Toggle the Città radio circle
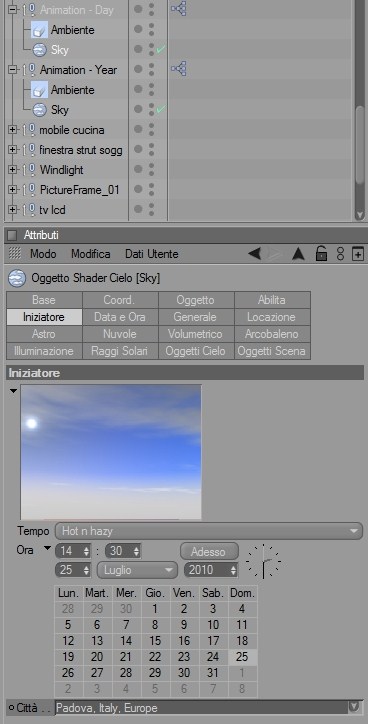 (12, 708)
